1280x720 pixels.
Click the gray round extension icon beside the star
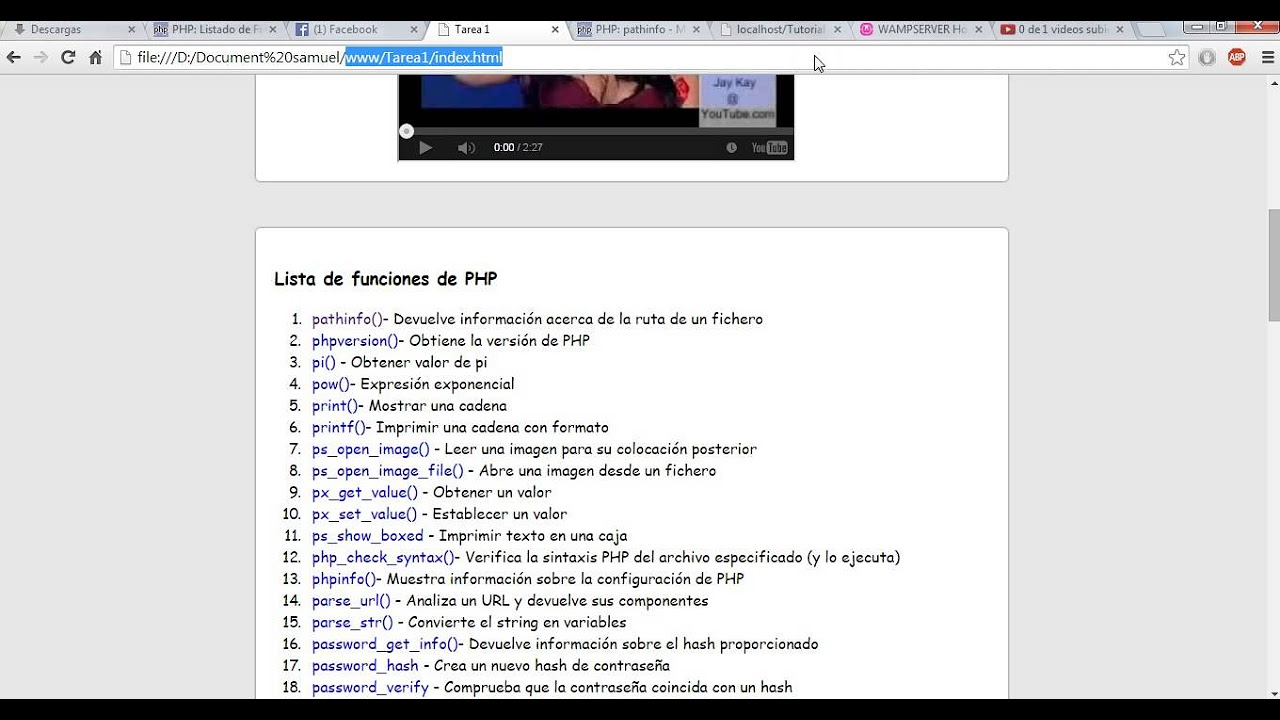point(1207,58)
